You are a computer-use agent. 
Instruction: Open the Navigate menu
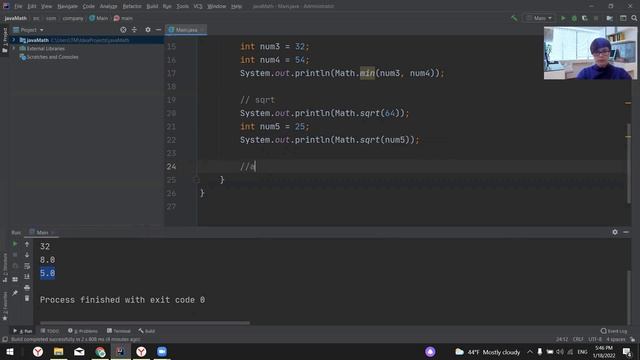point(67,6)
